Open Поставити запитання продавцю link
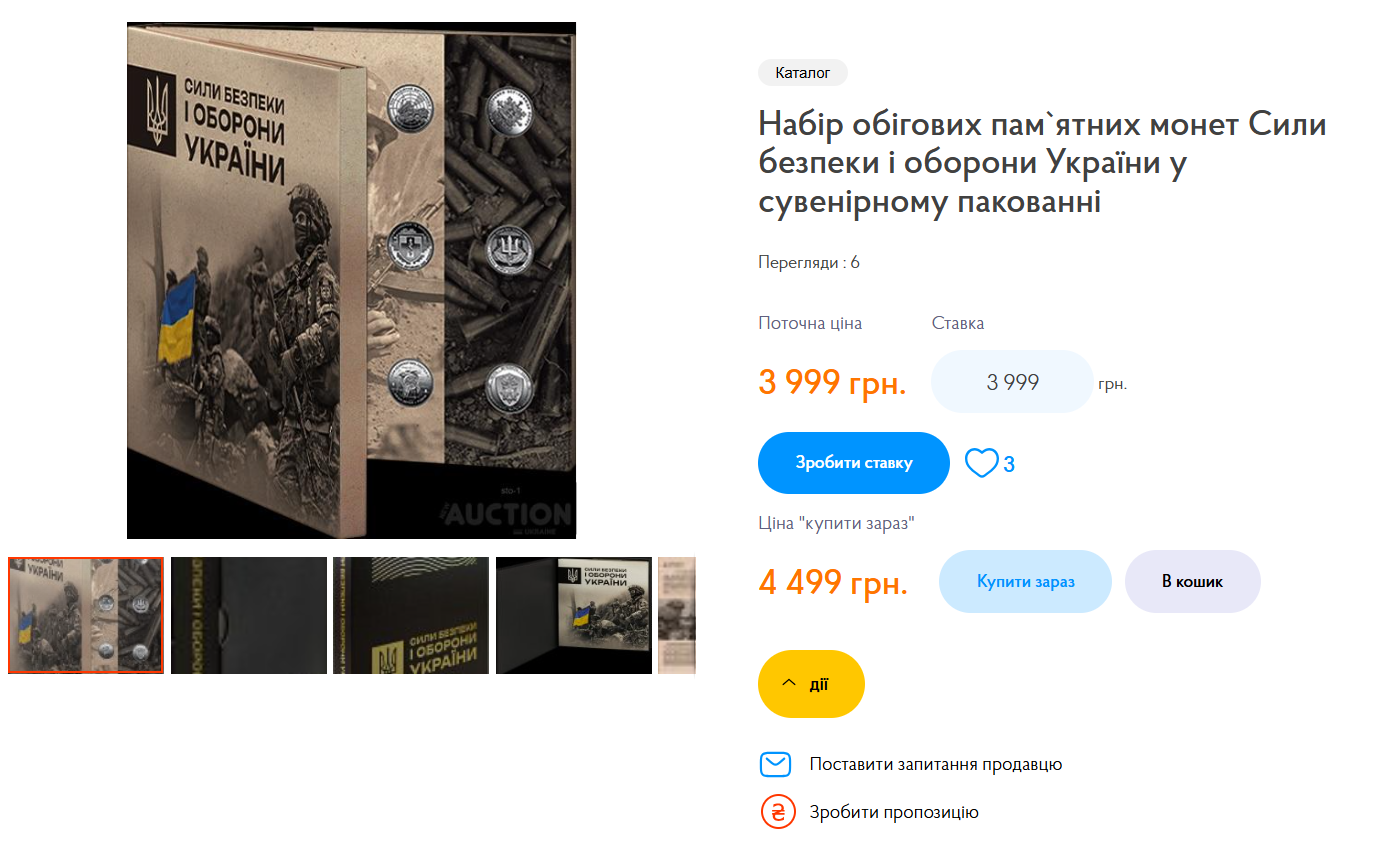The image size is (1387, 848). tap(936, 764)
